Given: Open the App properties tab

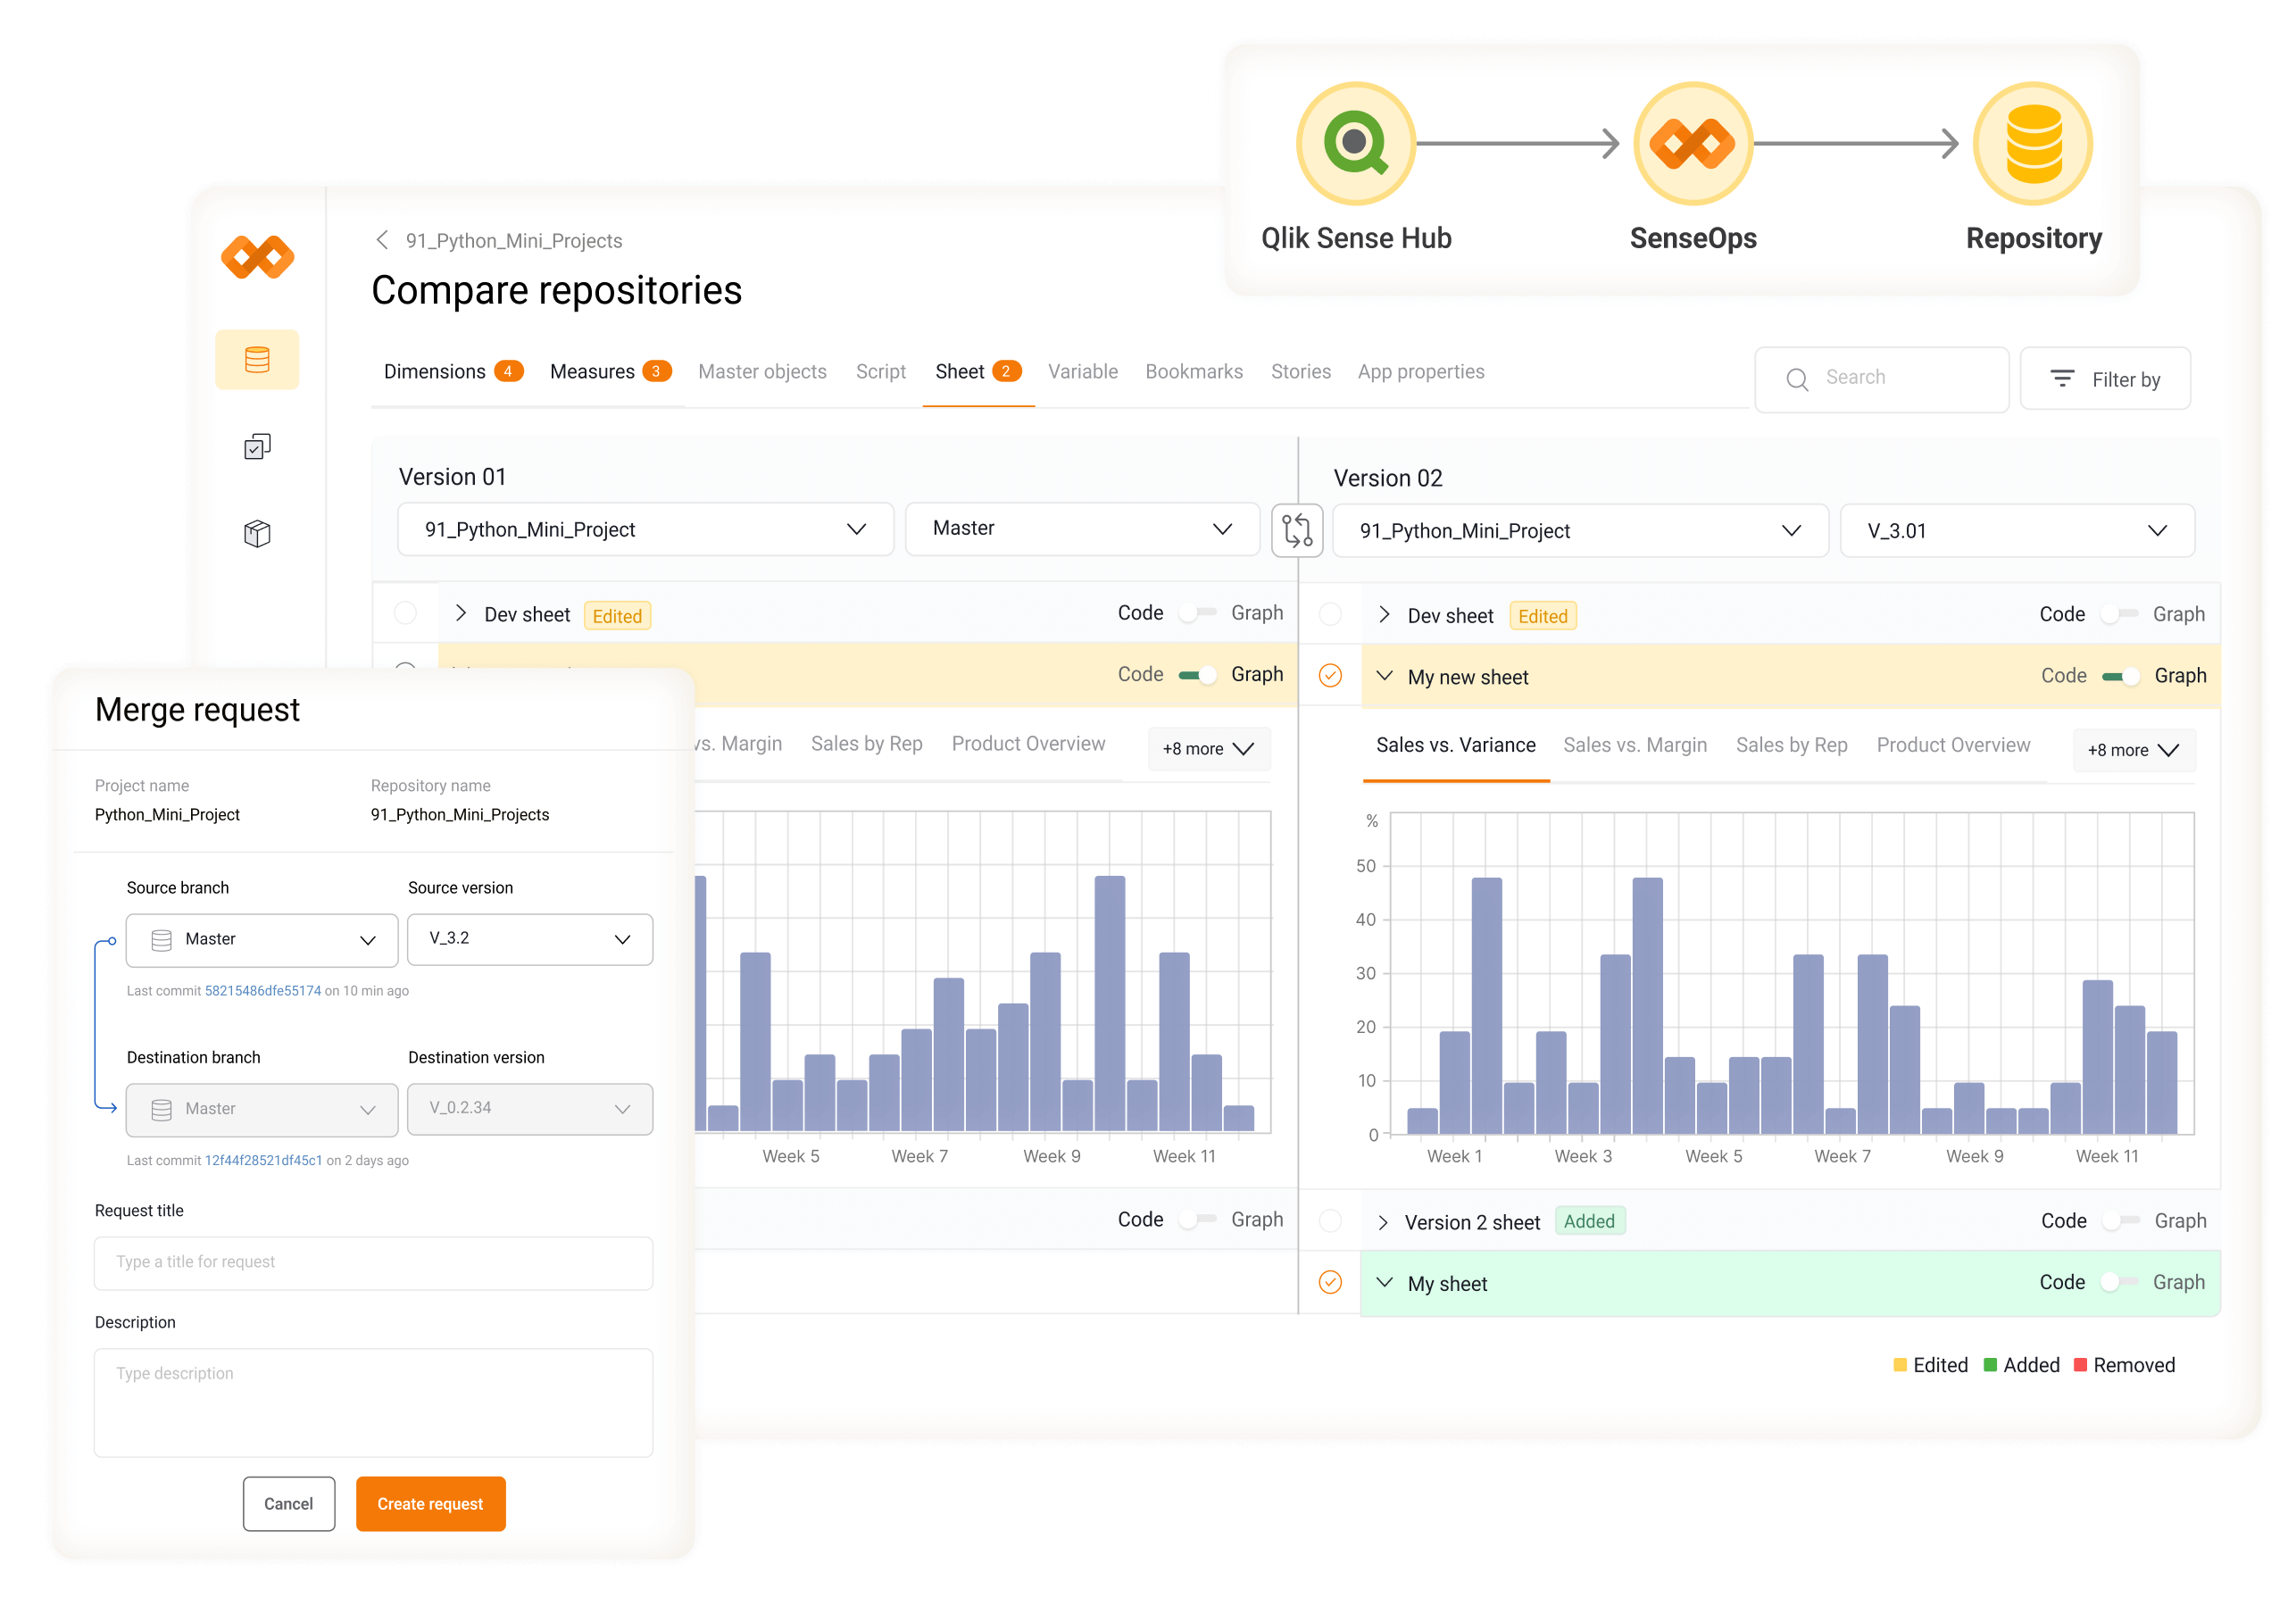Looking at the screenshot, I should click(1421, 371).
